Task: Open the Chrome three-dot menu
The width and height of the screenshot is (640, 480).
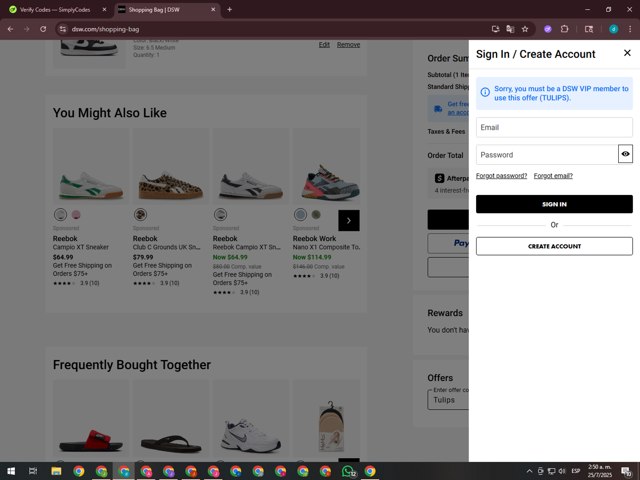Action: [x=630, y=29]
